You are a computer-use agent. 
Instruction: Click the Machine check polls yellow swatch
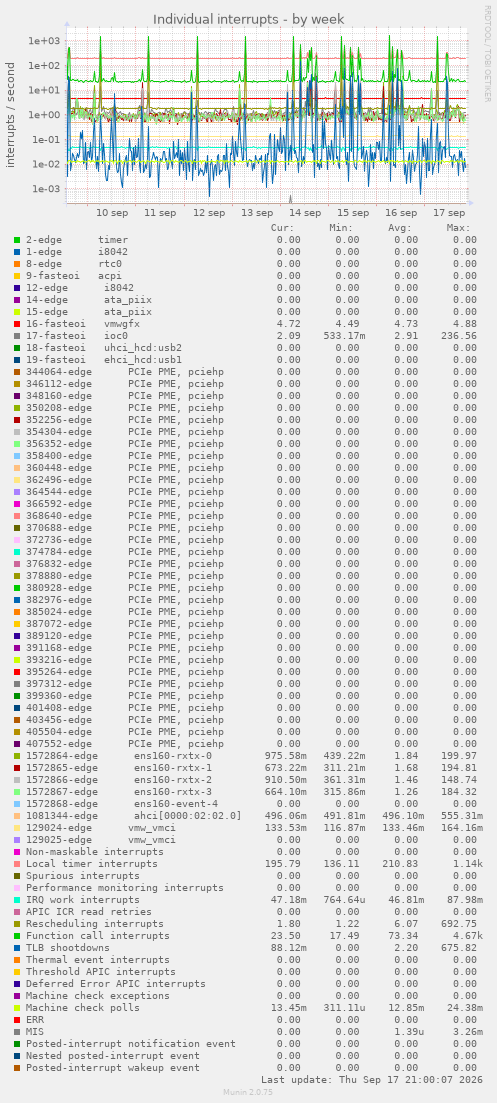click(x=17, y=1007)
